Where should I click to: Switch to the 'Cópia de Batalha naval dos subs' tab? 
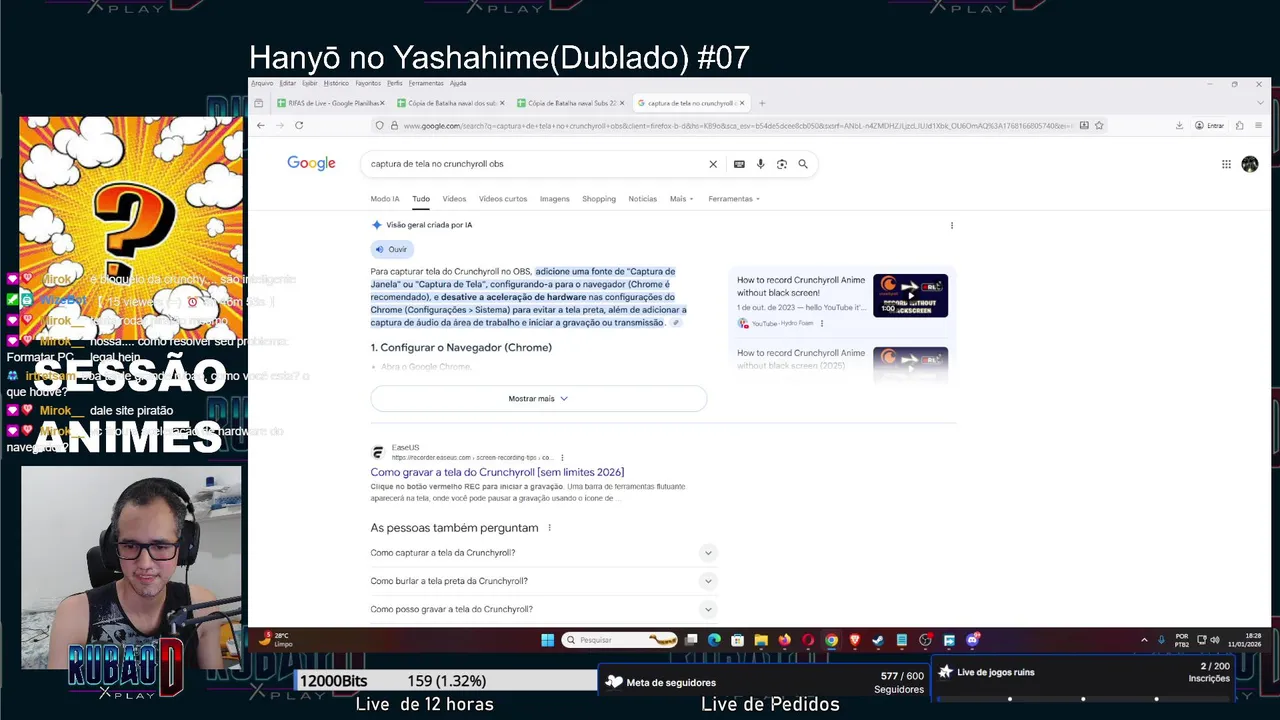click(x=449, y=103)
